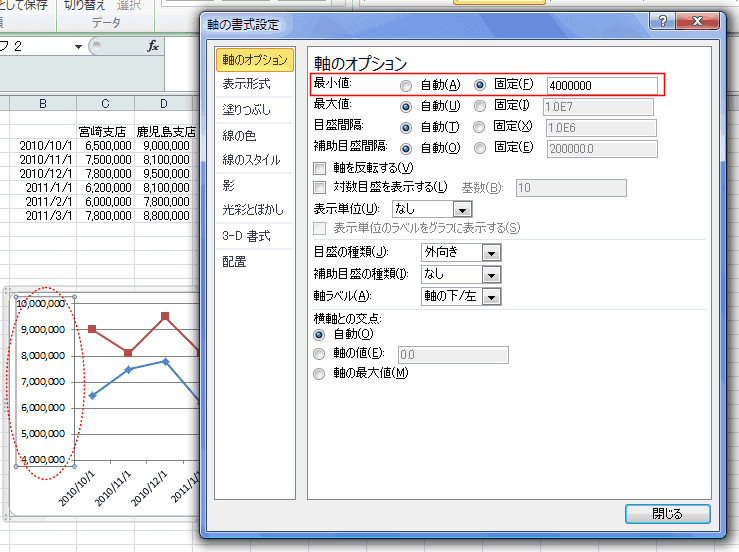
Task: Click the help question mark in dialog title
Action: click(x=663, y=21)
